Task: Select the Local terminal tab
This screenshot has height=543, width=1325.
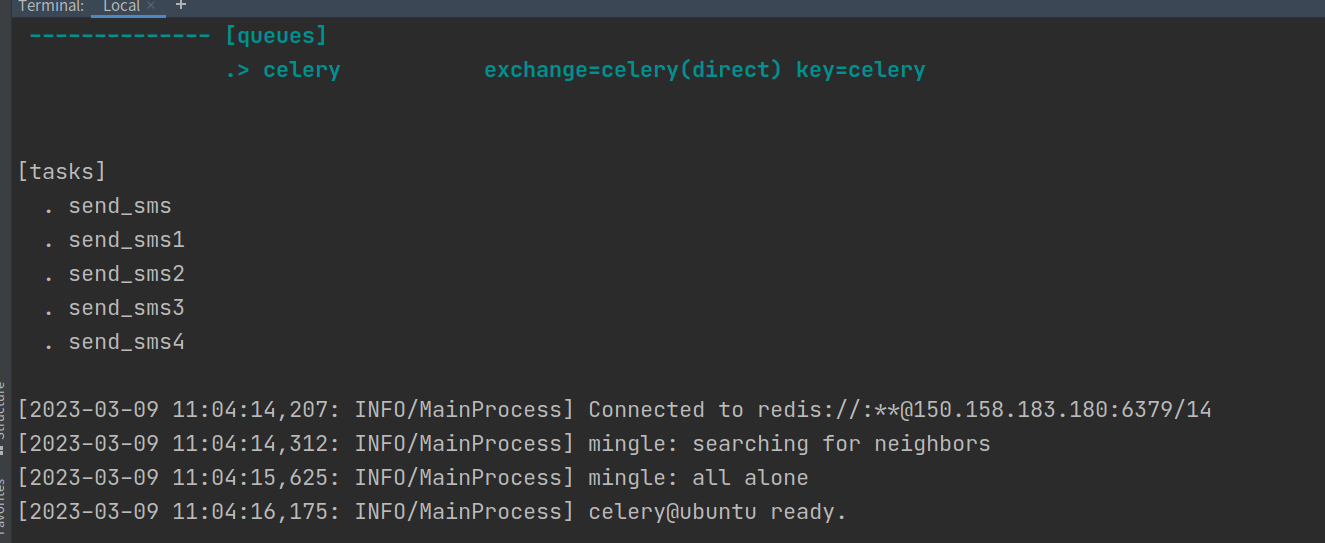Action: (x=121, y=6)
